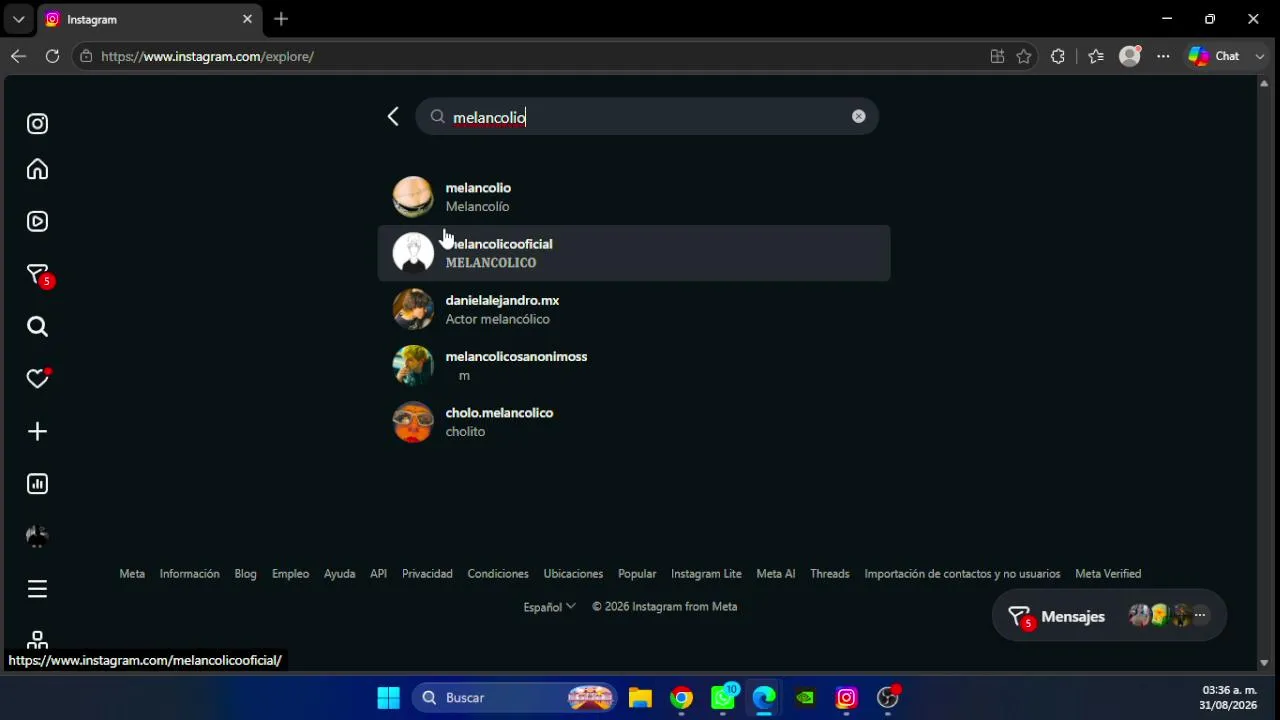The image size is (1280, 720).
Task: Click the browser Back arrow
Action: click(x=18, y=56)
